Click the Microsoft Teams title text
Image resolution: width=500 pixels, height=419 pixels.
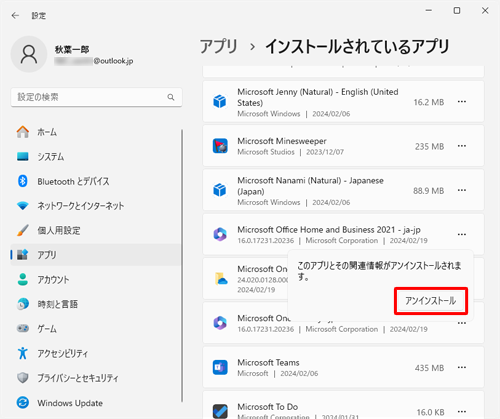(268, 362)
